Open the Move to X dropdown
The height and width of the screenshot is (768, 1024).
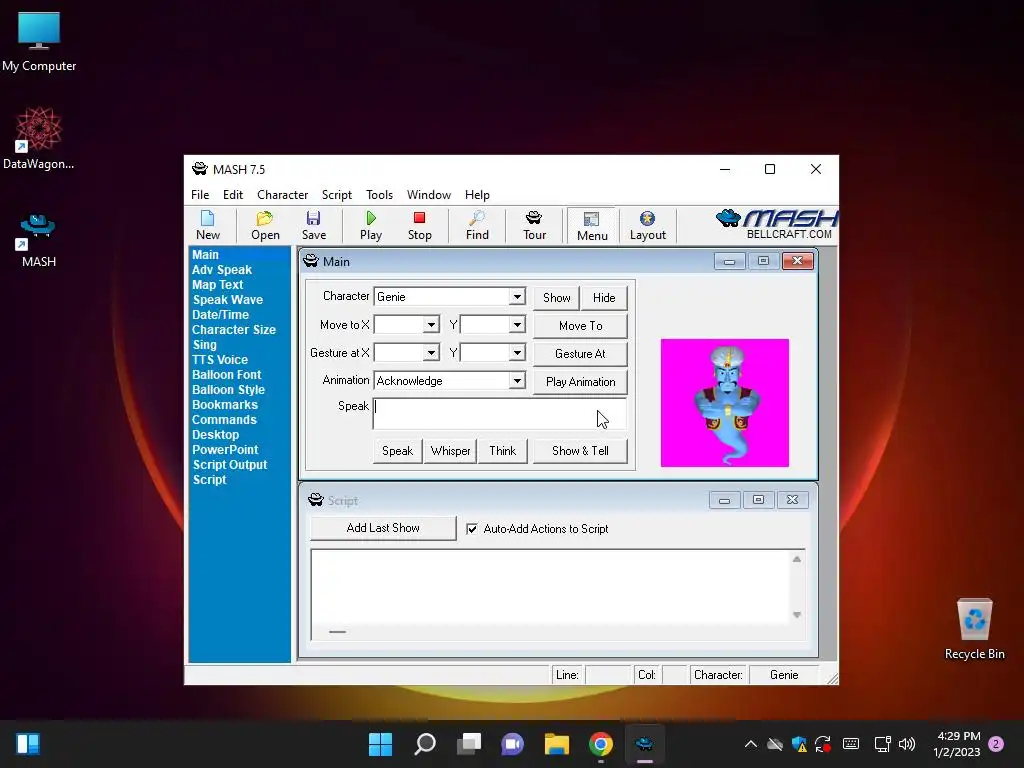coord(431,325)
